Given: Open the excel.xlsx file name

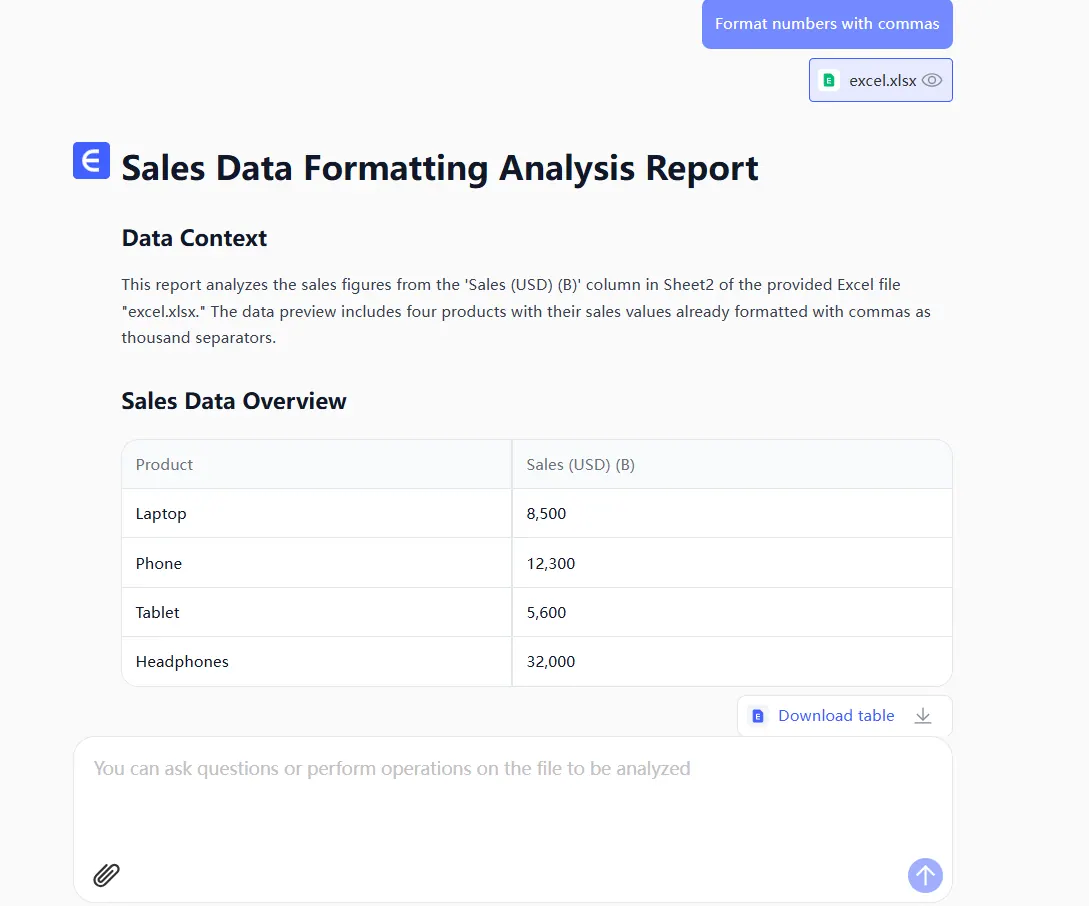Looking at the screenshot, I should [x=882, y=81].
